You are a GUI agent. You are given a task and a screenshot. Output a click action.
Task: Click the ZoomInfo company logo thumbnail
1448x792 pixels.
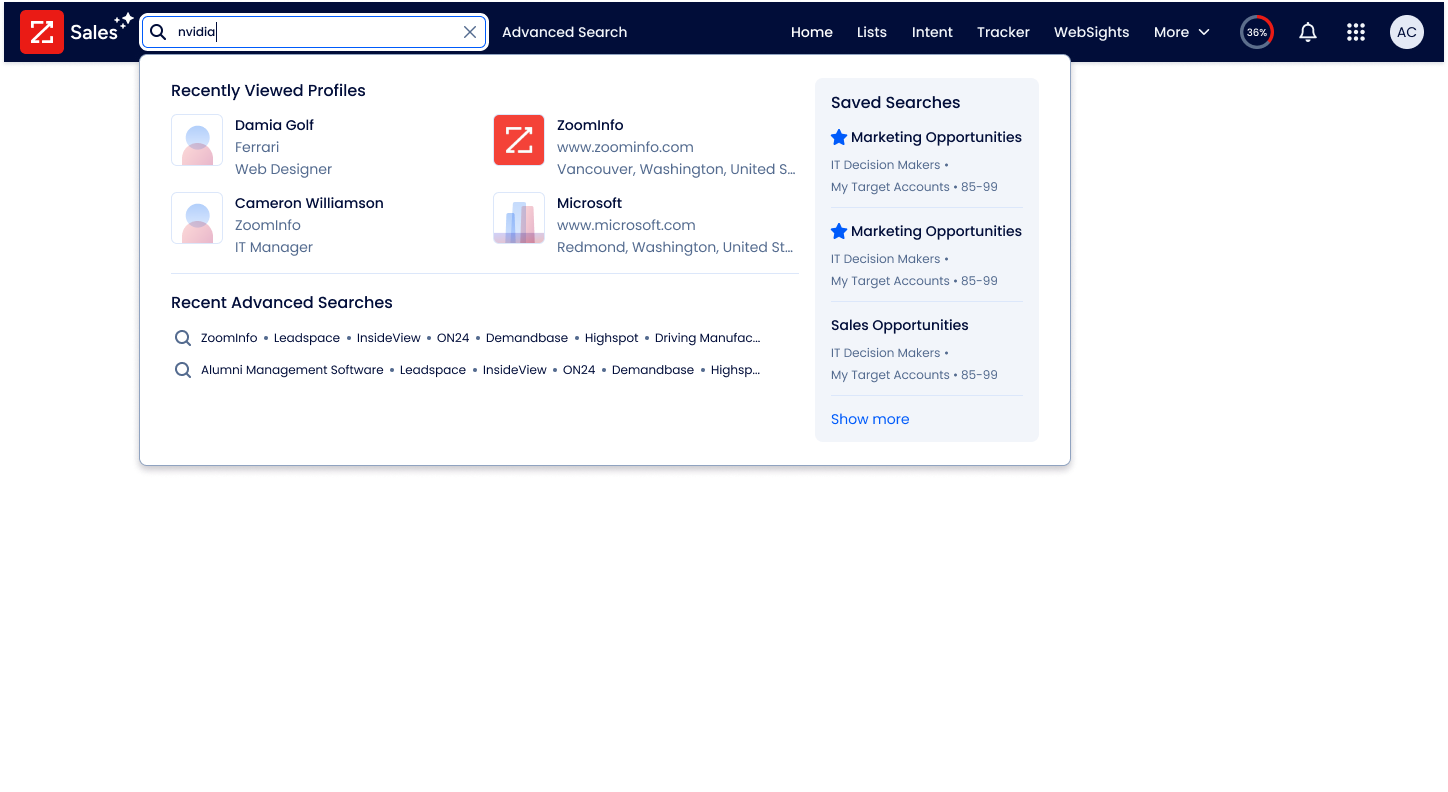point(519,140)
